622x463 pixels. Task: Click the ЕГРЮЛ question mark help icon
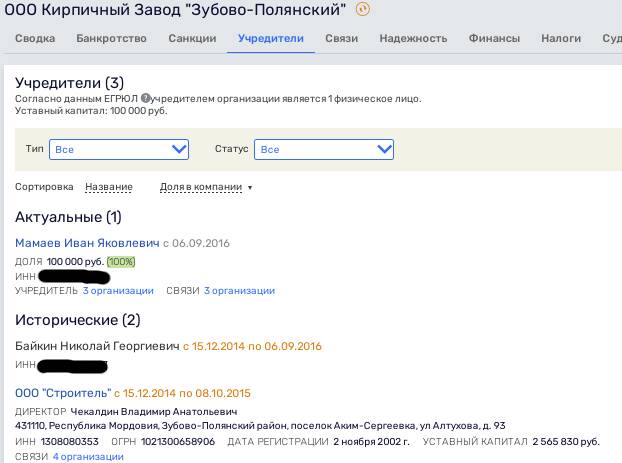click(x=146, y=98)
